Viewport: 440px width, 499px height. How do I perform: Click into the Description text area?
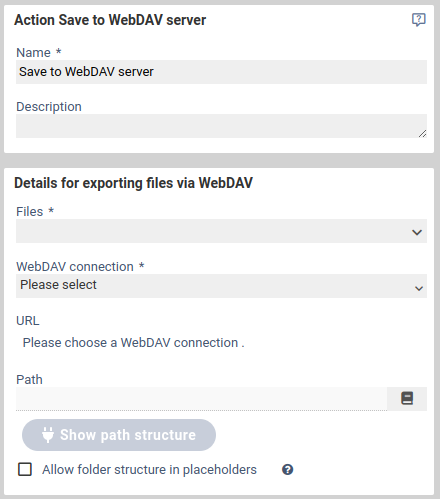tap(221, 126)
